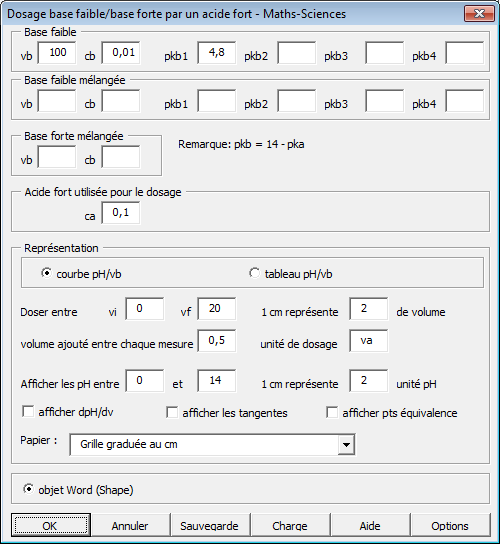Open the Options button

[450, 525]
